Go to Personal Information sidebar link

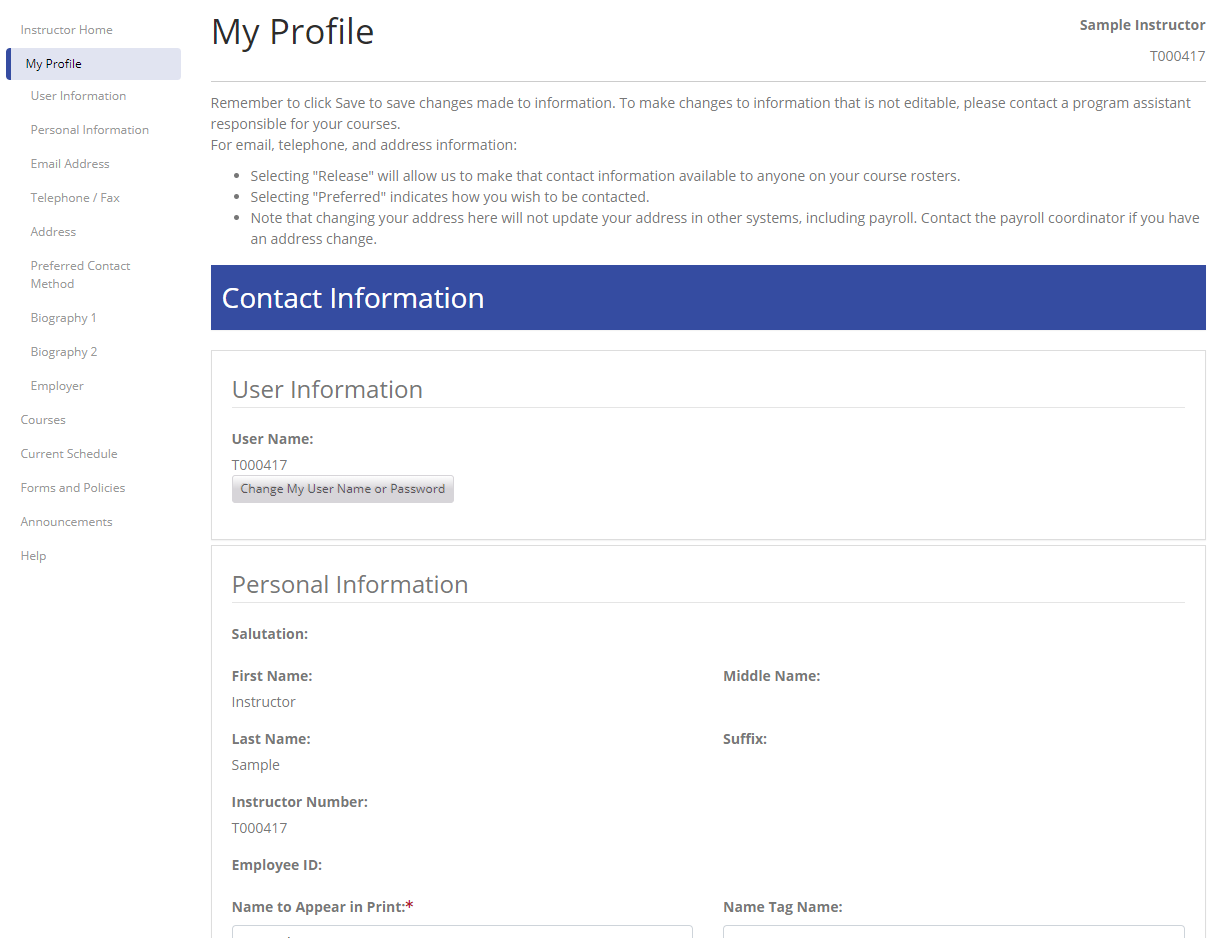89,130
